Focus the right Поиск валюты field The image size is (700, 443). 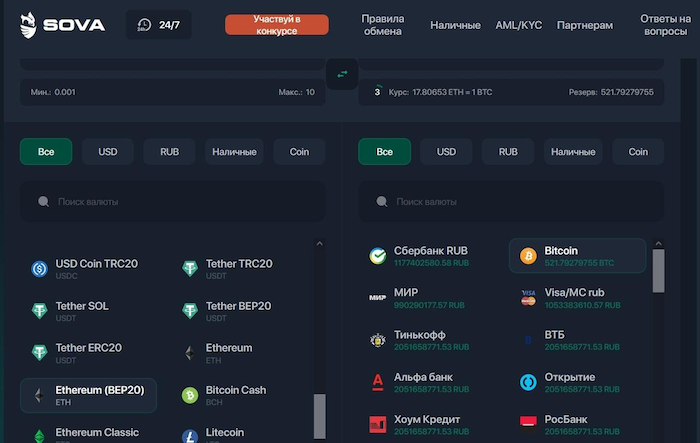(511, 201)
